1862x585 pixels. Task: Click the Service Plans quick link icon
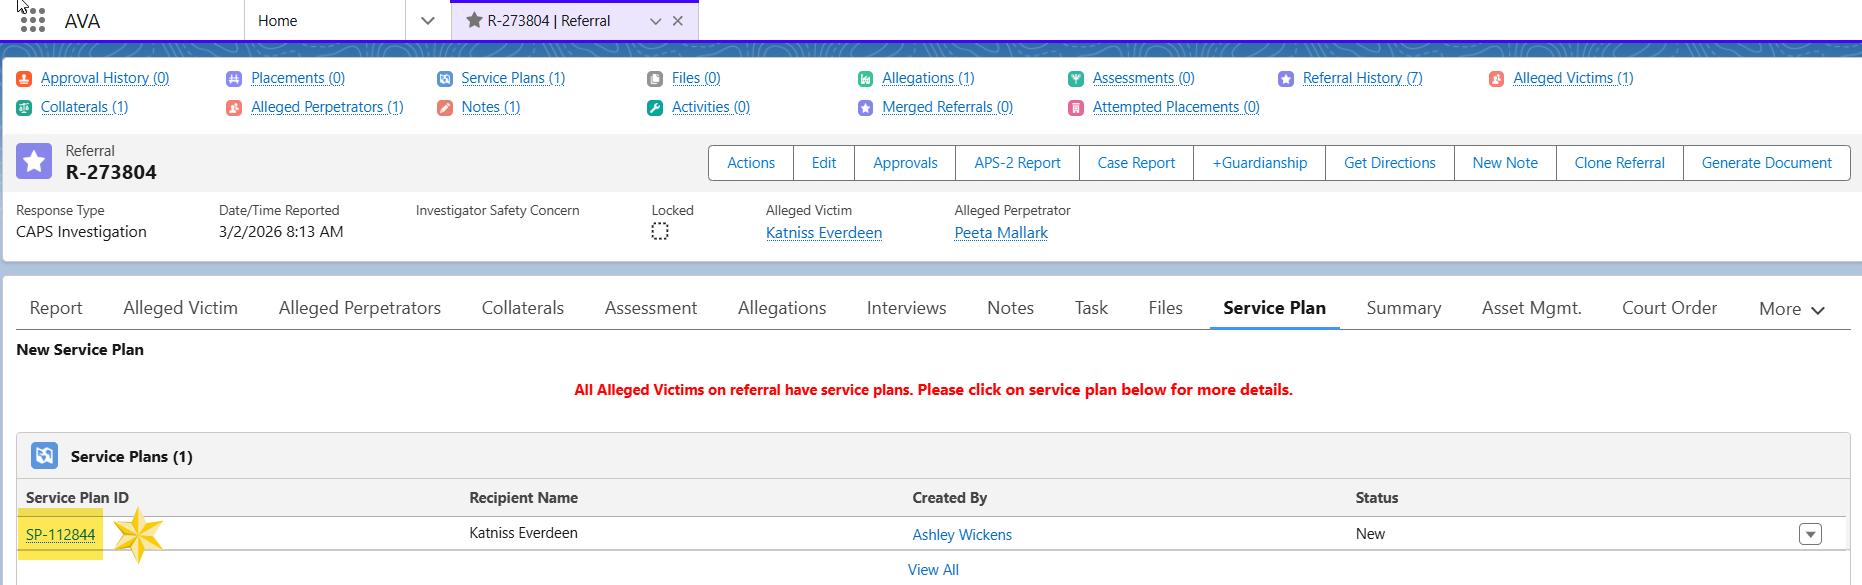coord(445,78)
